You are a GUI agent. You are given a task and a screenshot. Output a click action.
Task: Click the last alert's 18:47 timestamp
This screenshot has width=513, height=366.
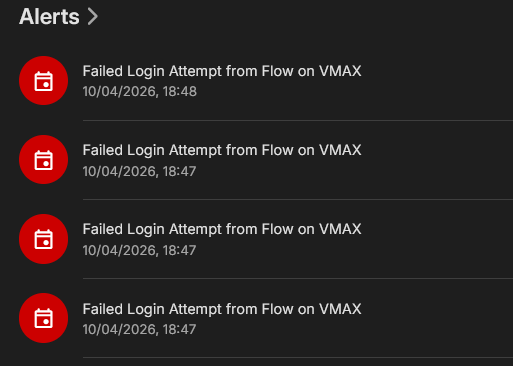point(139,329)
